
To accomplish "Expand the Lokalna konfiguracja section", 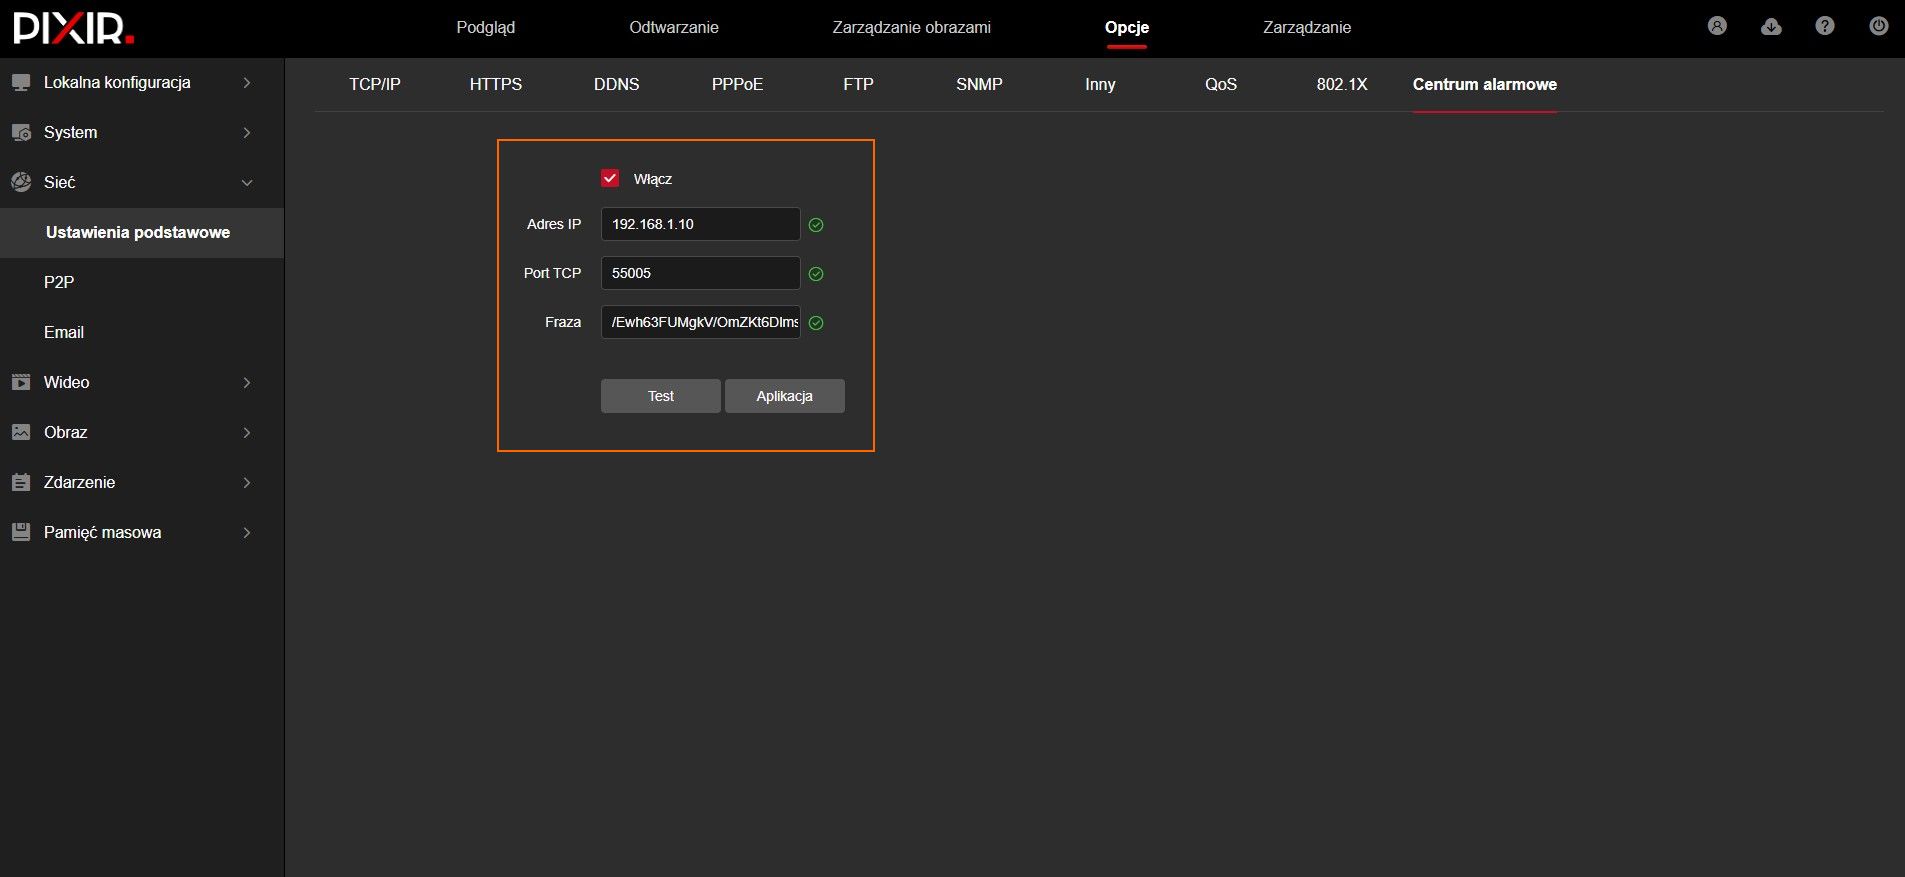I will (x=247, y=83).
